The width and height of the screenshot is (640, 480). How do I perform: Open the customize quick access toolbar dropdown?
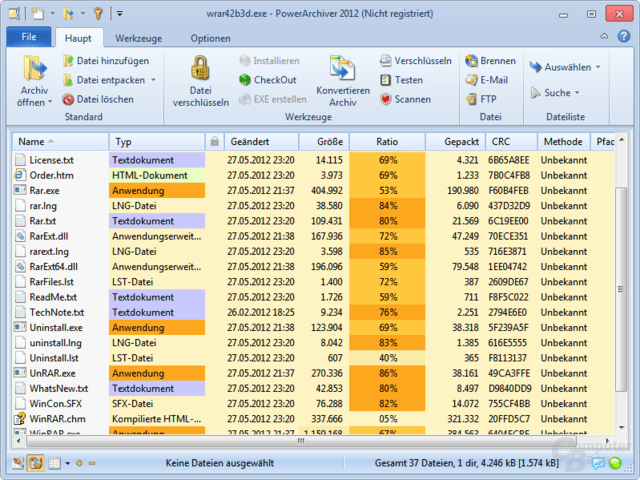[x=120, y=13]
